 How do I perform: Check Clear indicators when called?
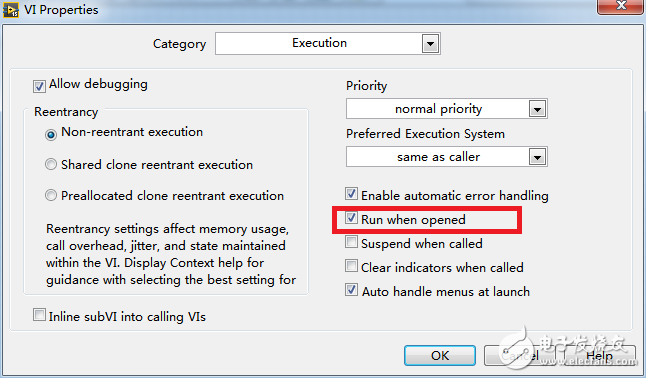tap(351, 266)
